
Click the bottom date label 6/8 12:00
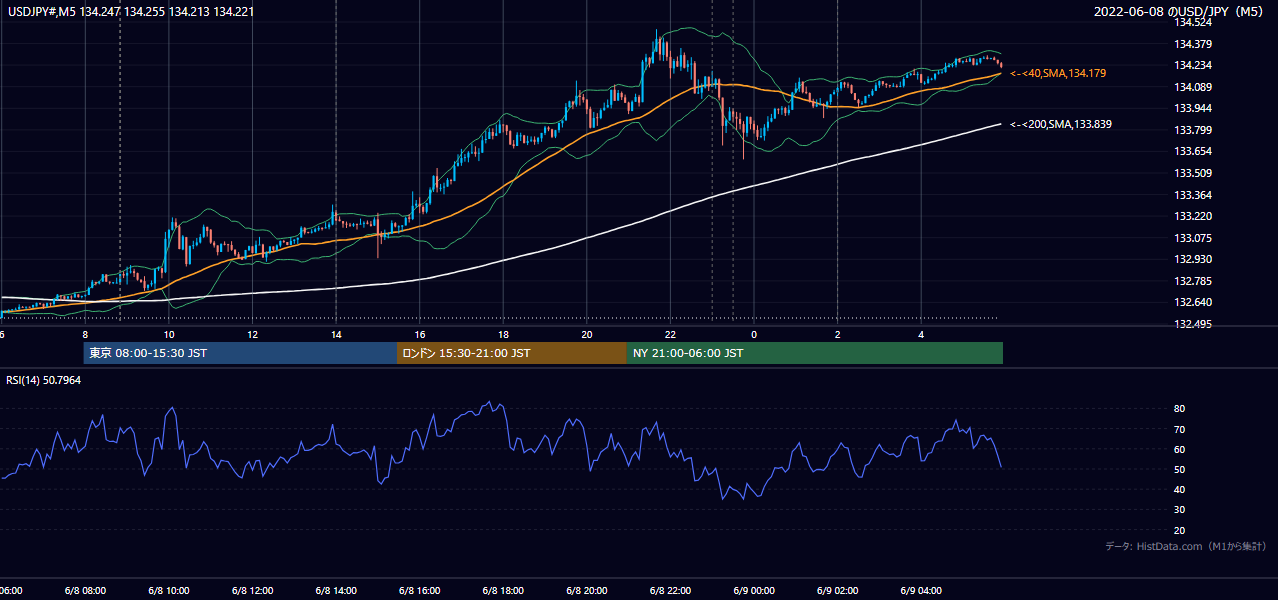(252, 591)
